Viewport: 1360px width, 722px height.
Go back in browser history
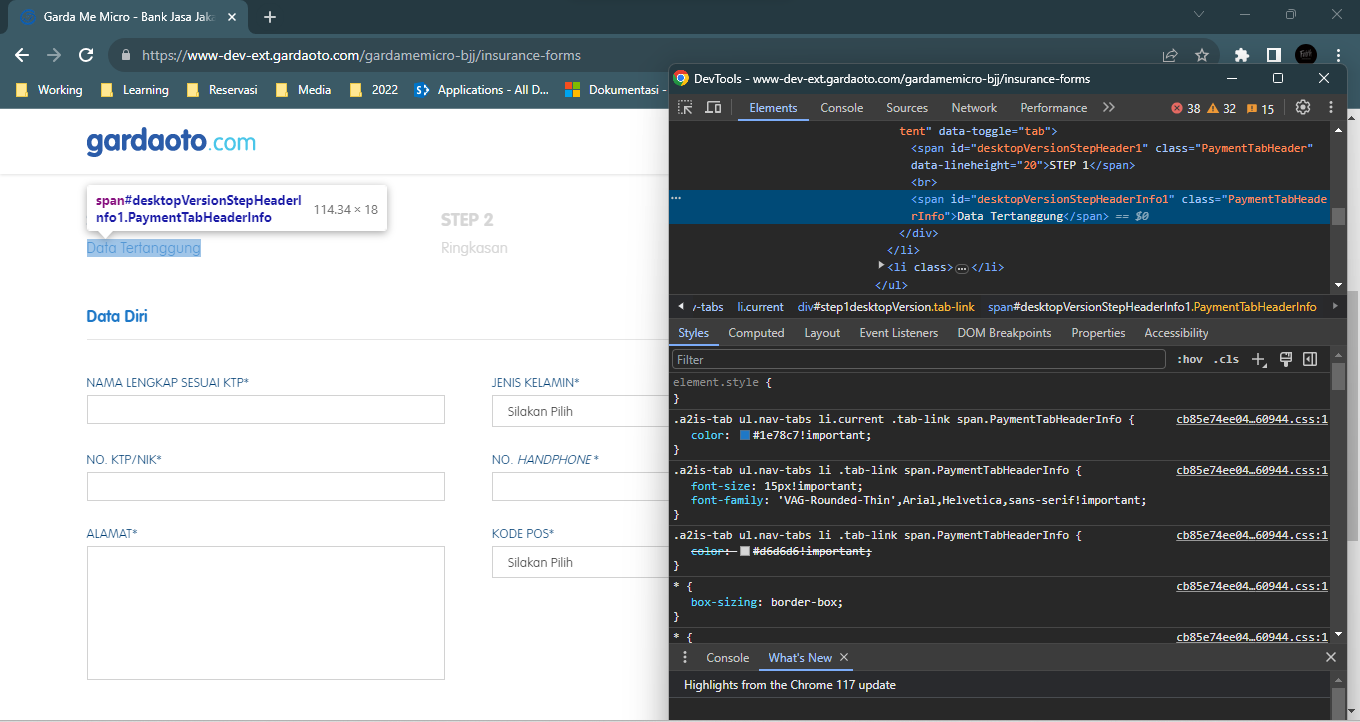point(22,56)
